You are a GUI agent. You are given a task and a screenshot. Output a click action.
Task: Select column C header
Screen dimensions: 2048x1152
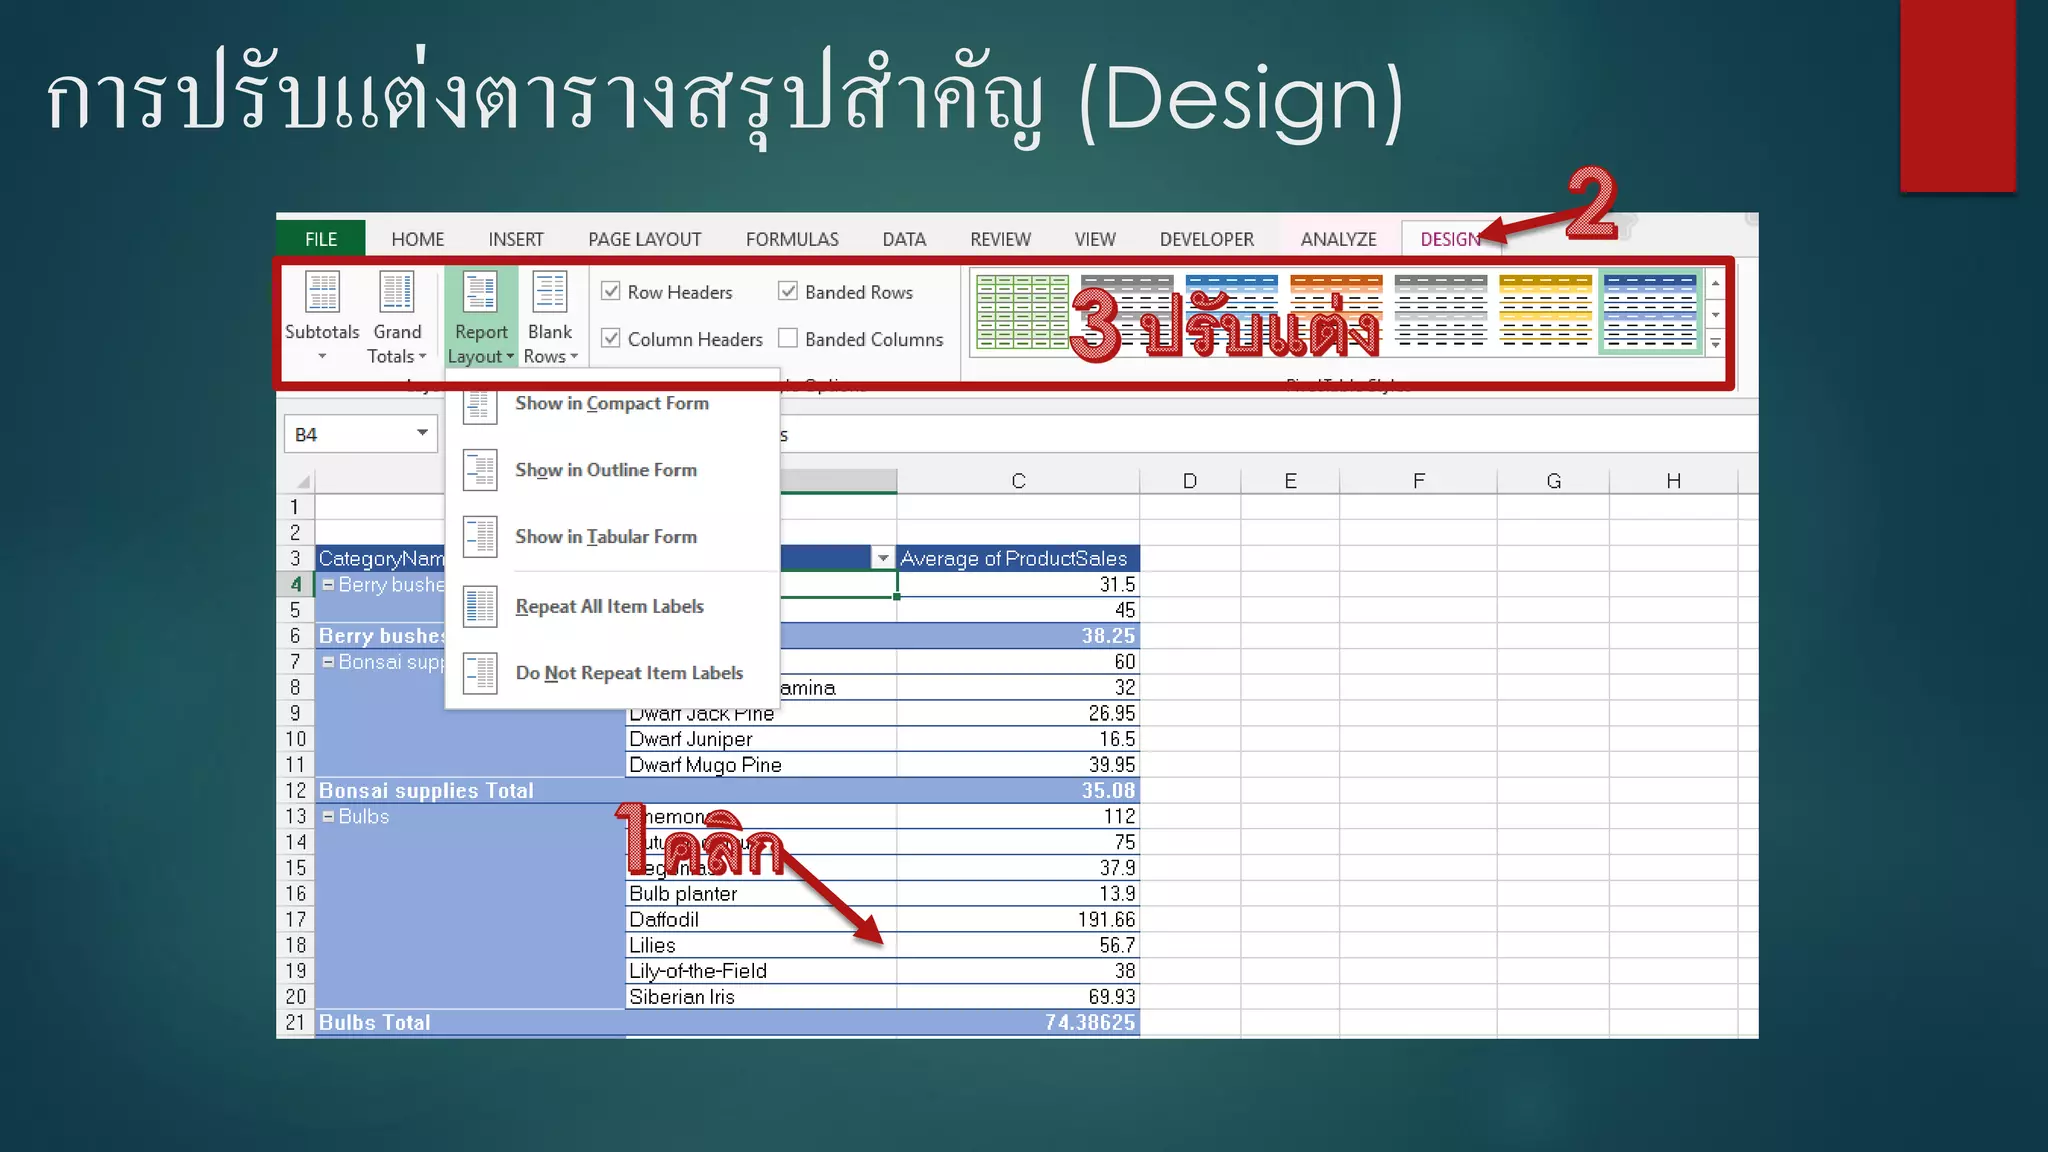(x=1018, y=481)
